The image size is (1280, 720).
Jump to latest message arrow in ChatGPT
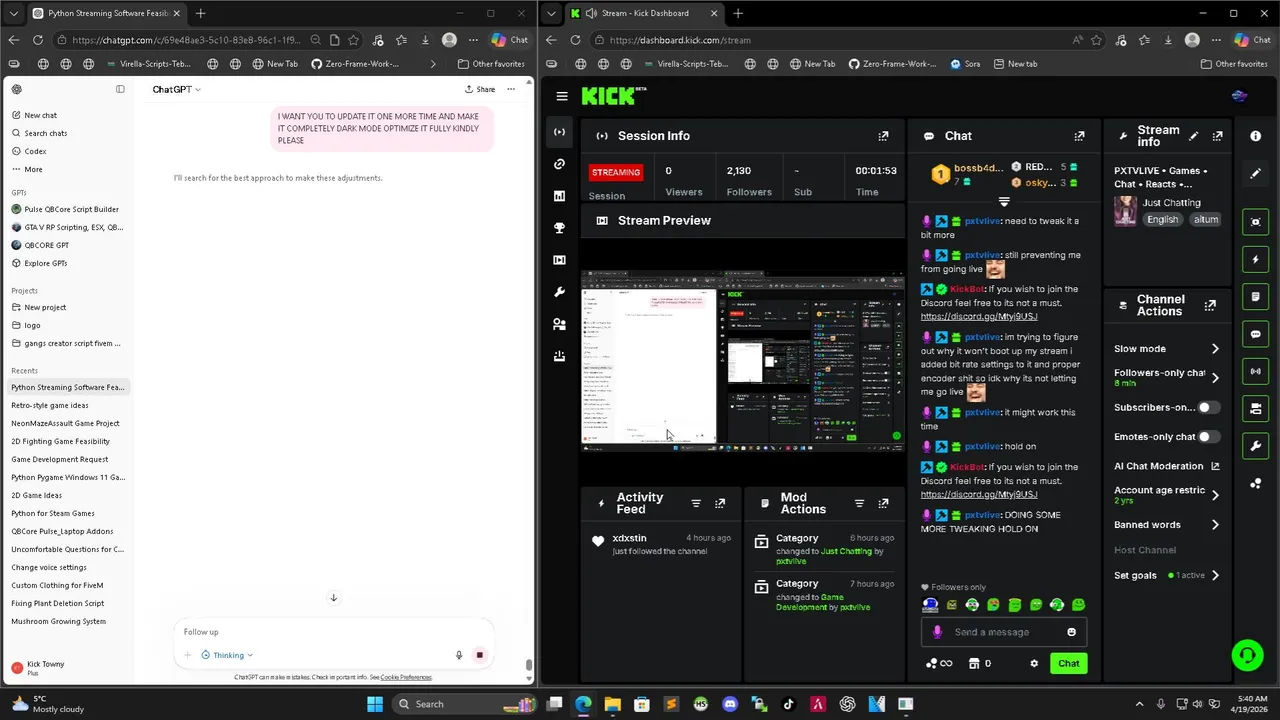click(x=334, y=598)
